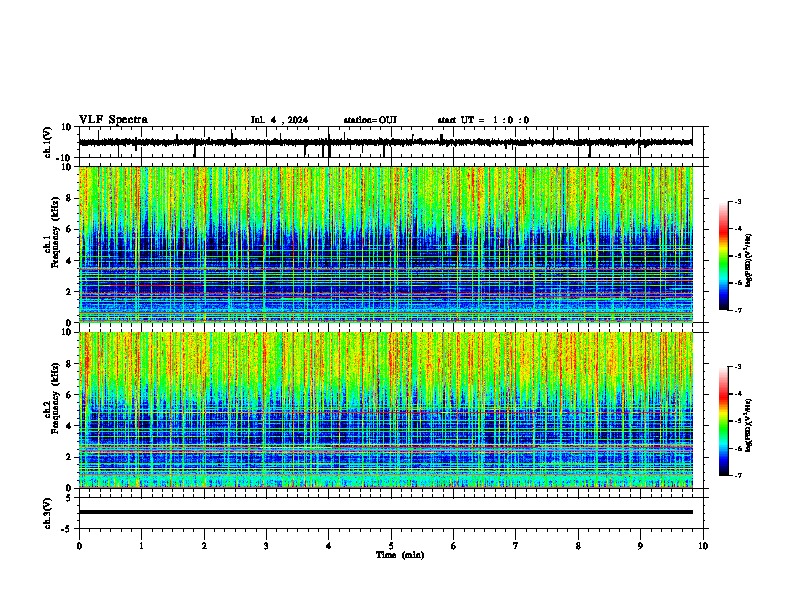Image resolution: width=792 pixels, height=612 pixels.
Task: Click the -3 tick on ch.2 colorbar
Action: 737,367
